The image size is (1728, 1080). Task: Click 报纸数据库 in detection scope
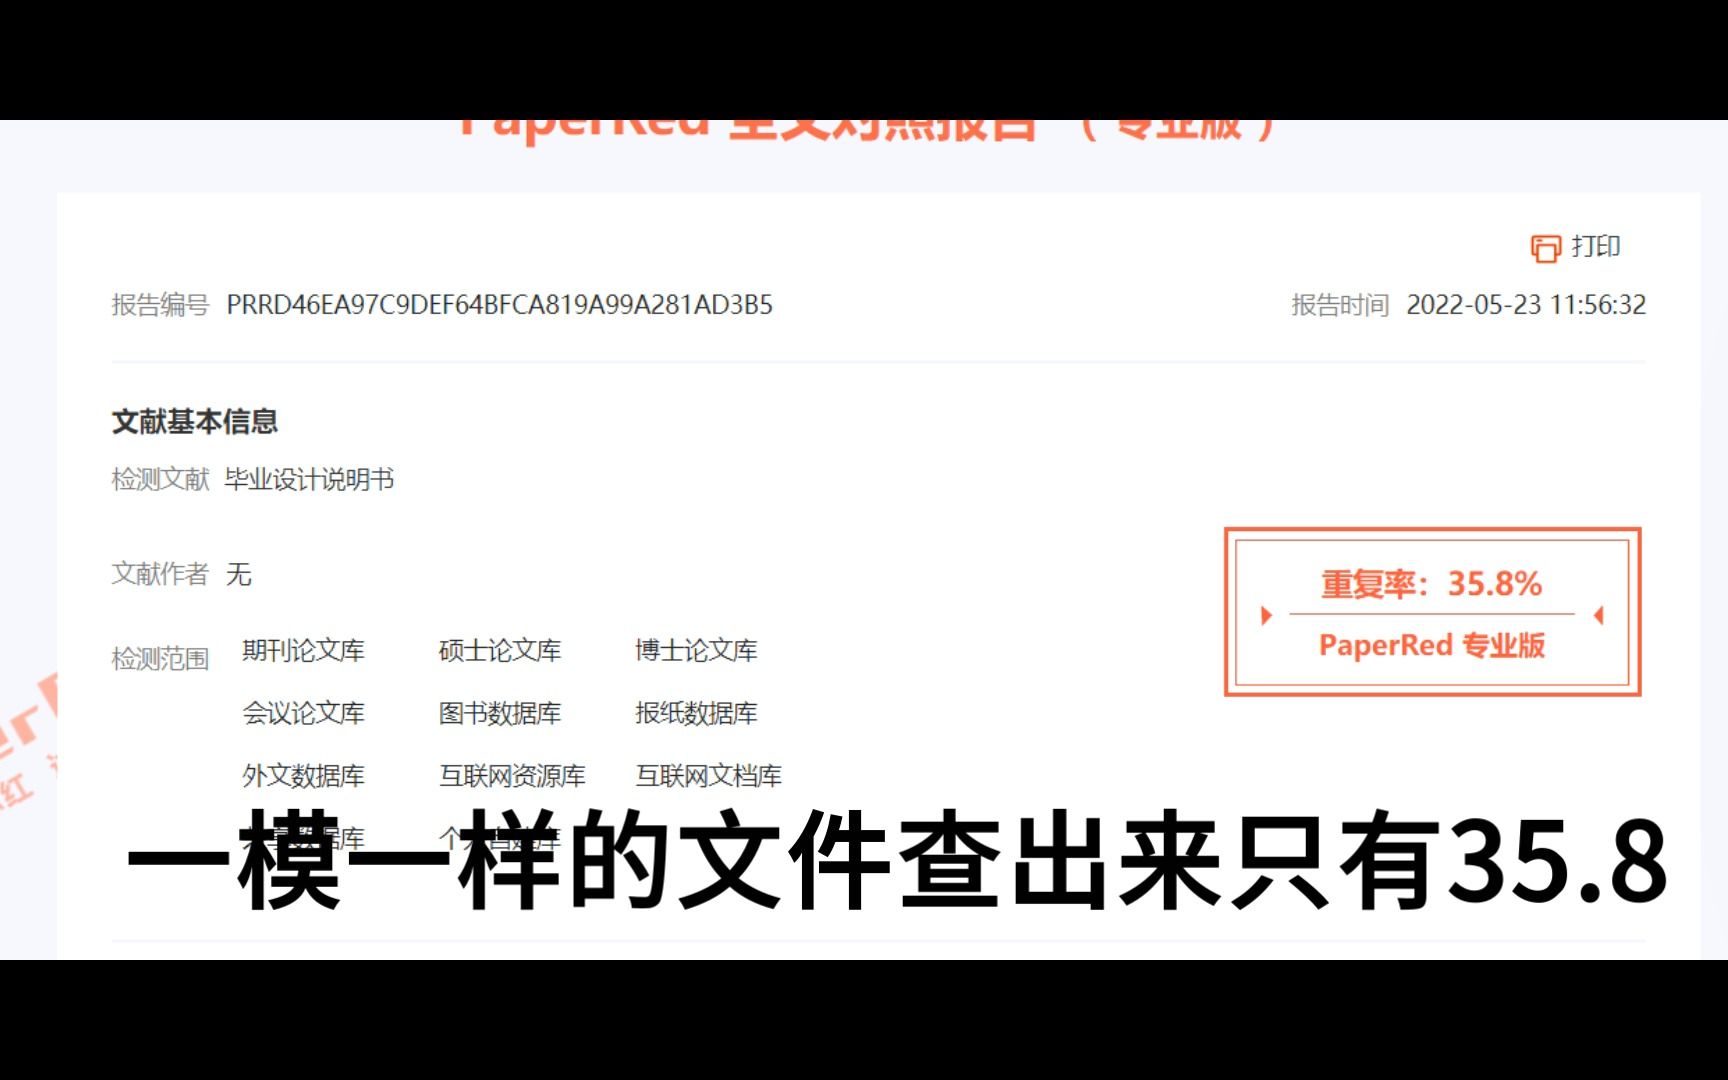[696, 713]
